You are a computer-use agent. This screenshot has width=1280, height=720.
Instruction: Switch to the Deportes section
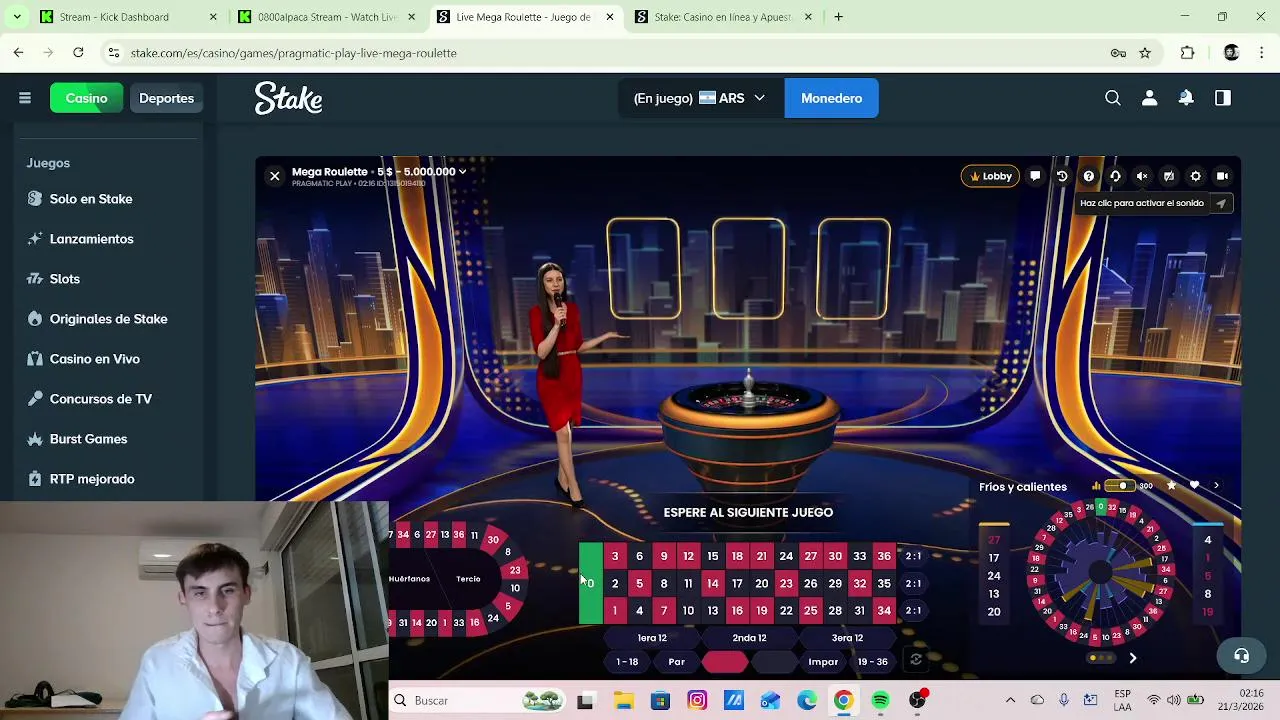pos(166,98)
